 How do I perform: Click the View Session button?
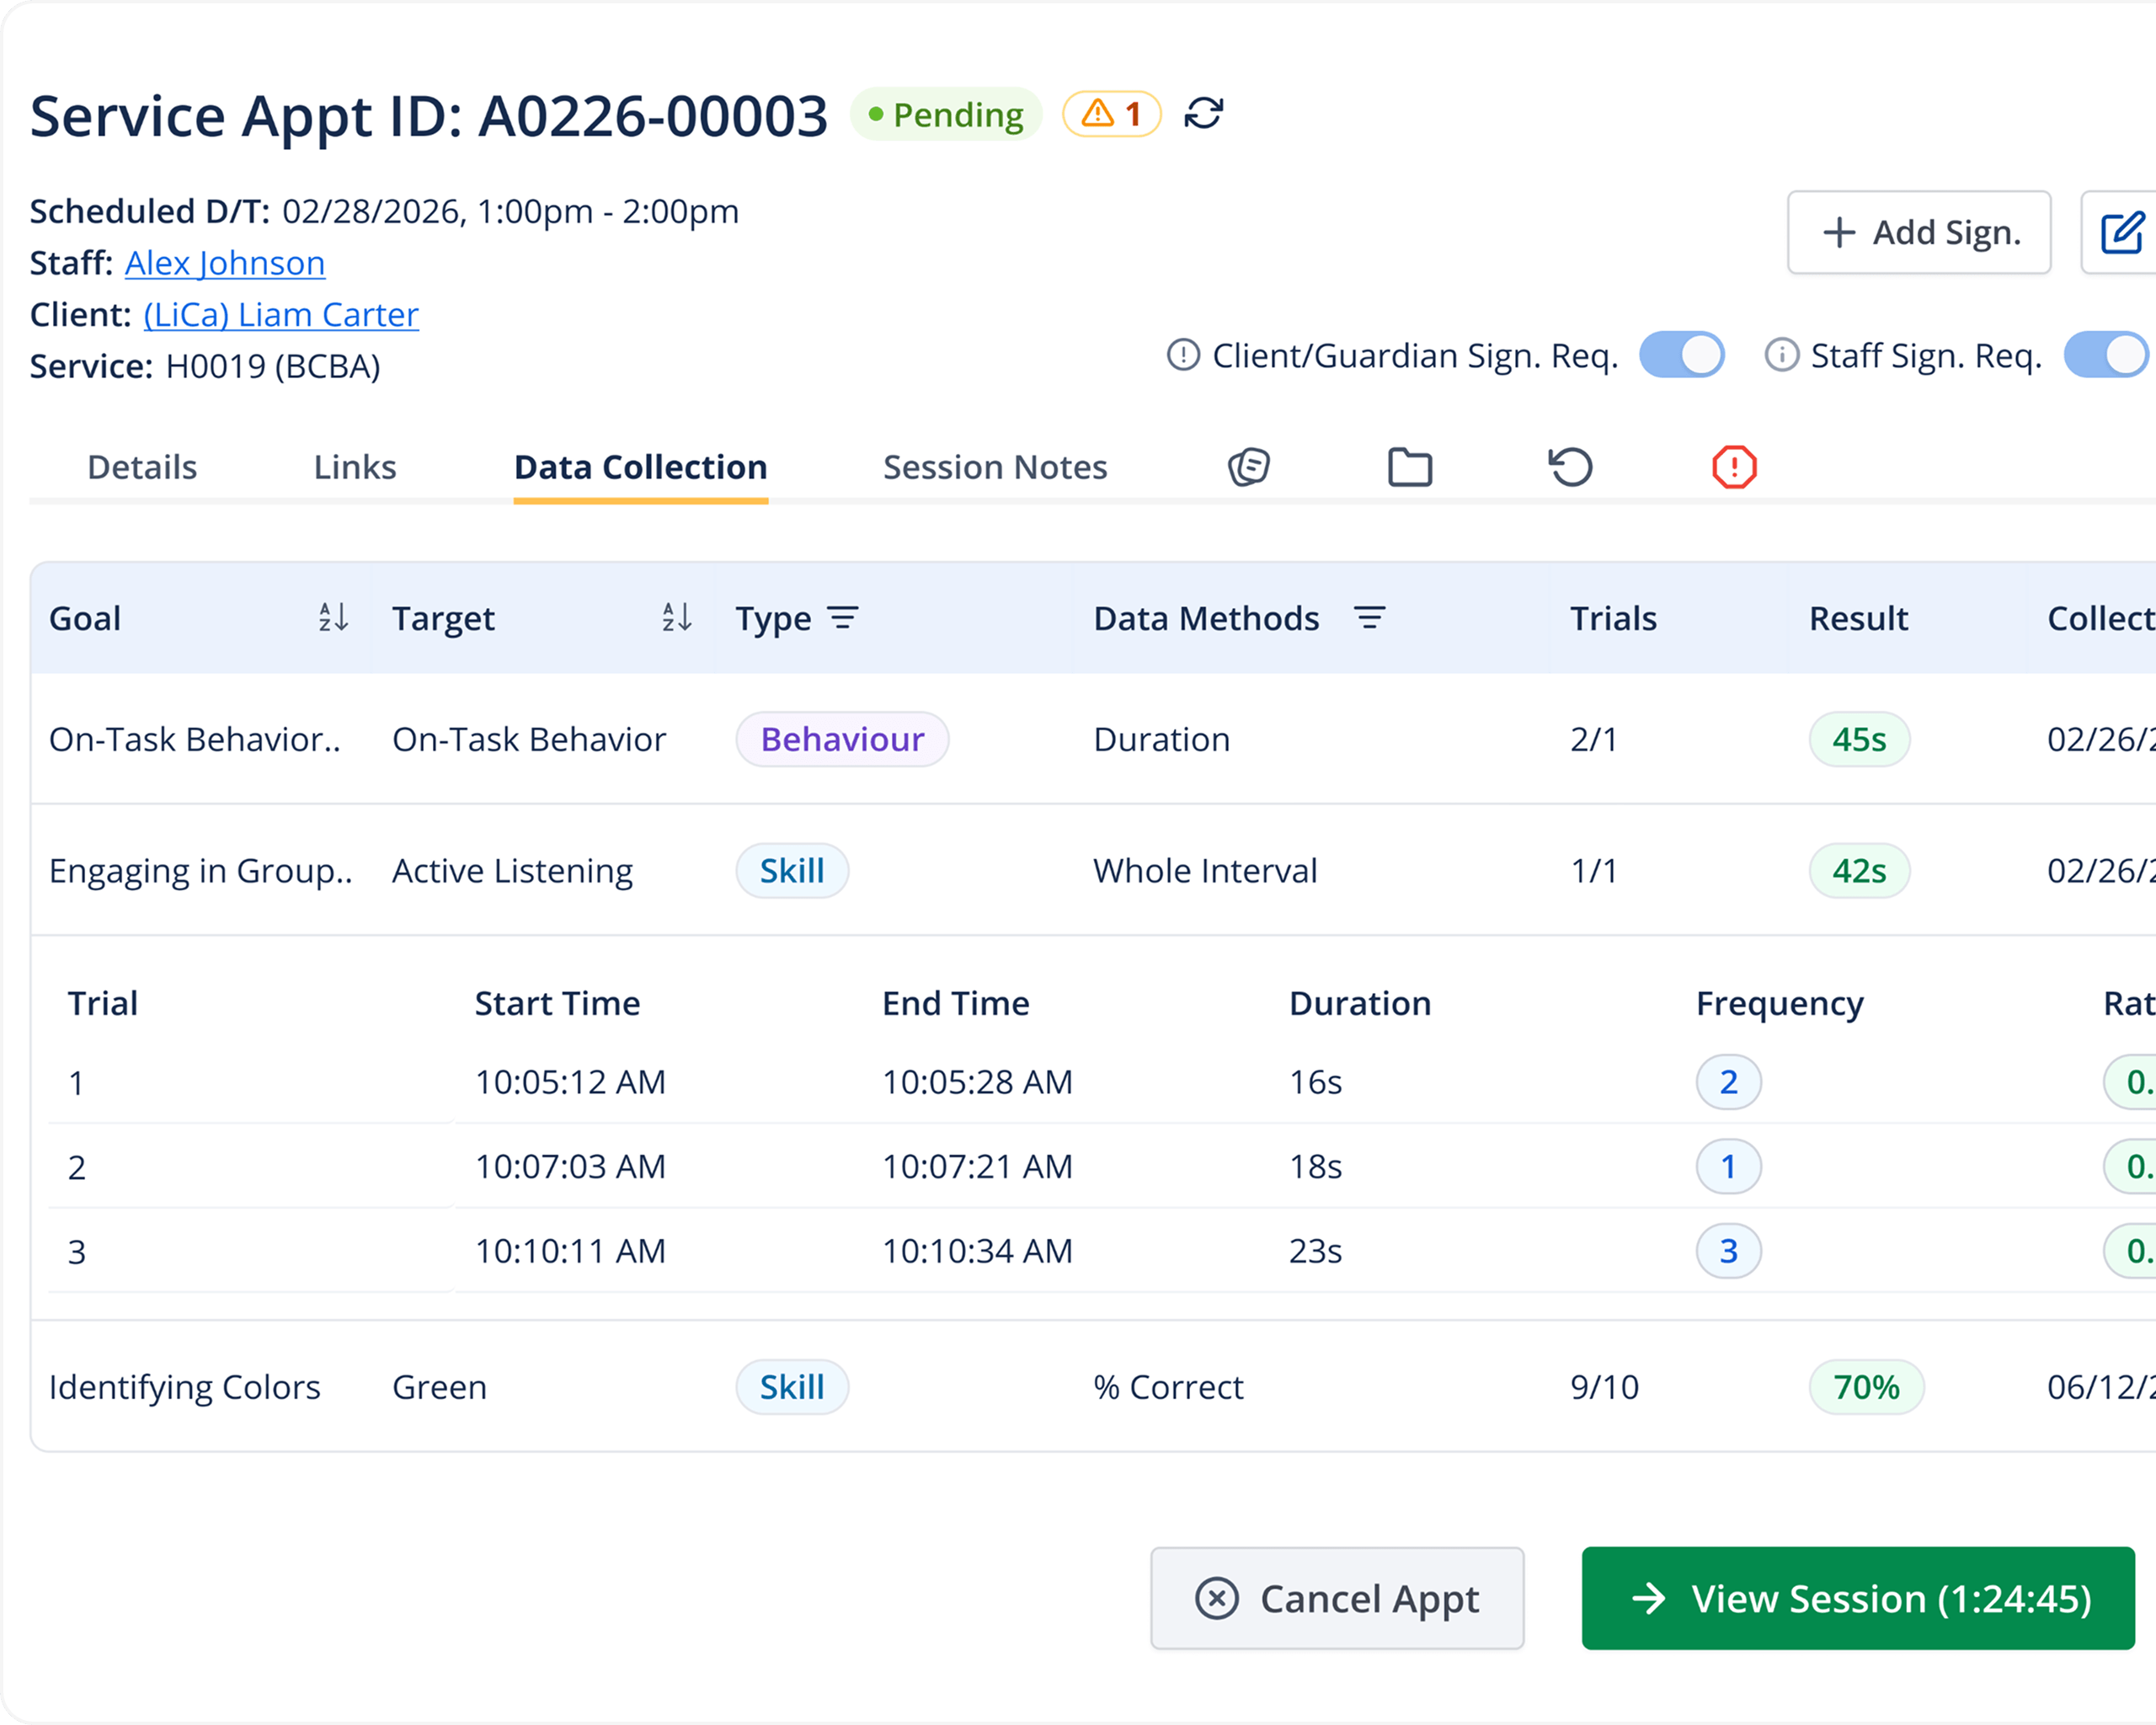pyautogui.click(x=1858, y=1598)
